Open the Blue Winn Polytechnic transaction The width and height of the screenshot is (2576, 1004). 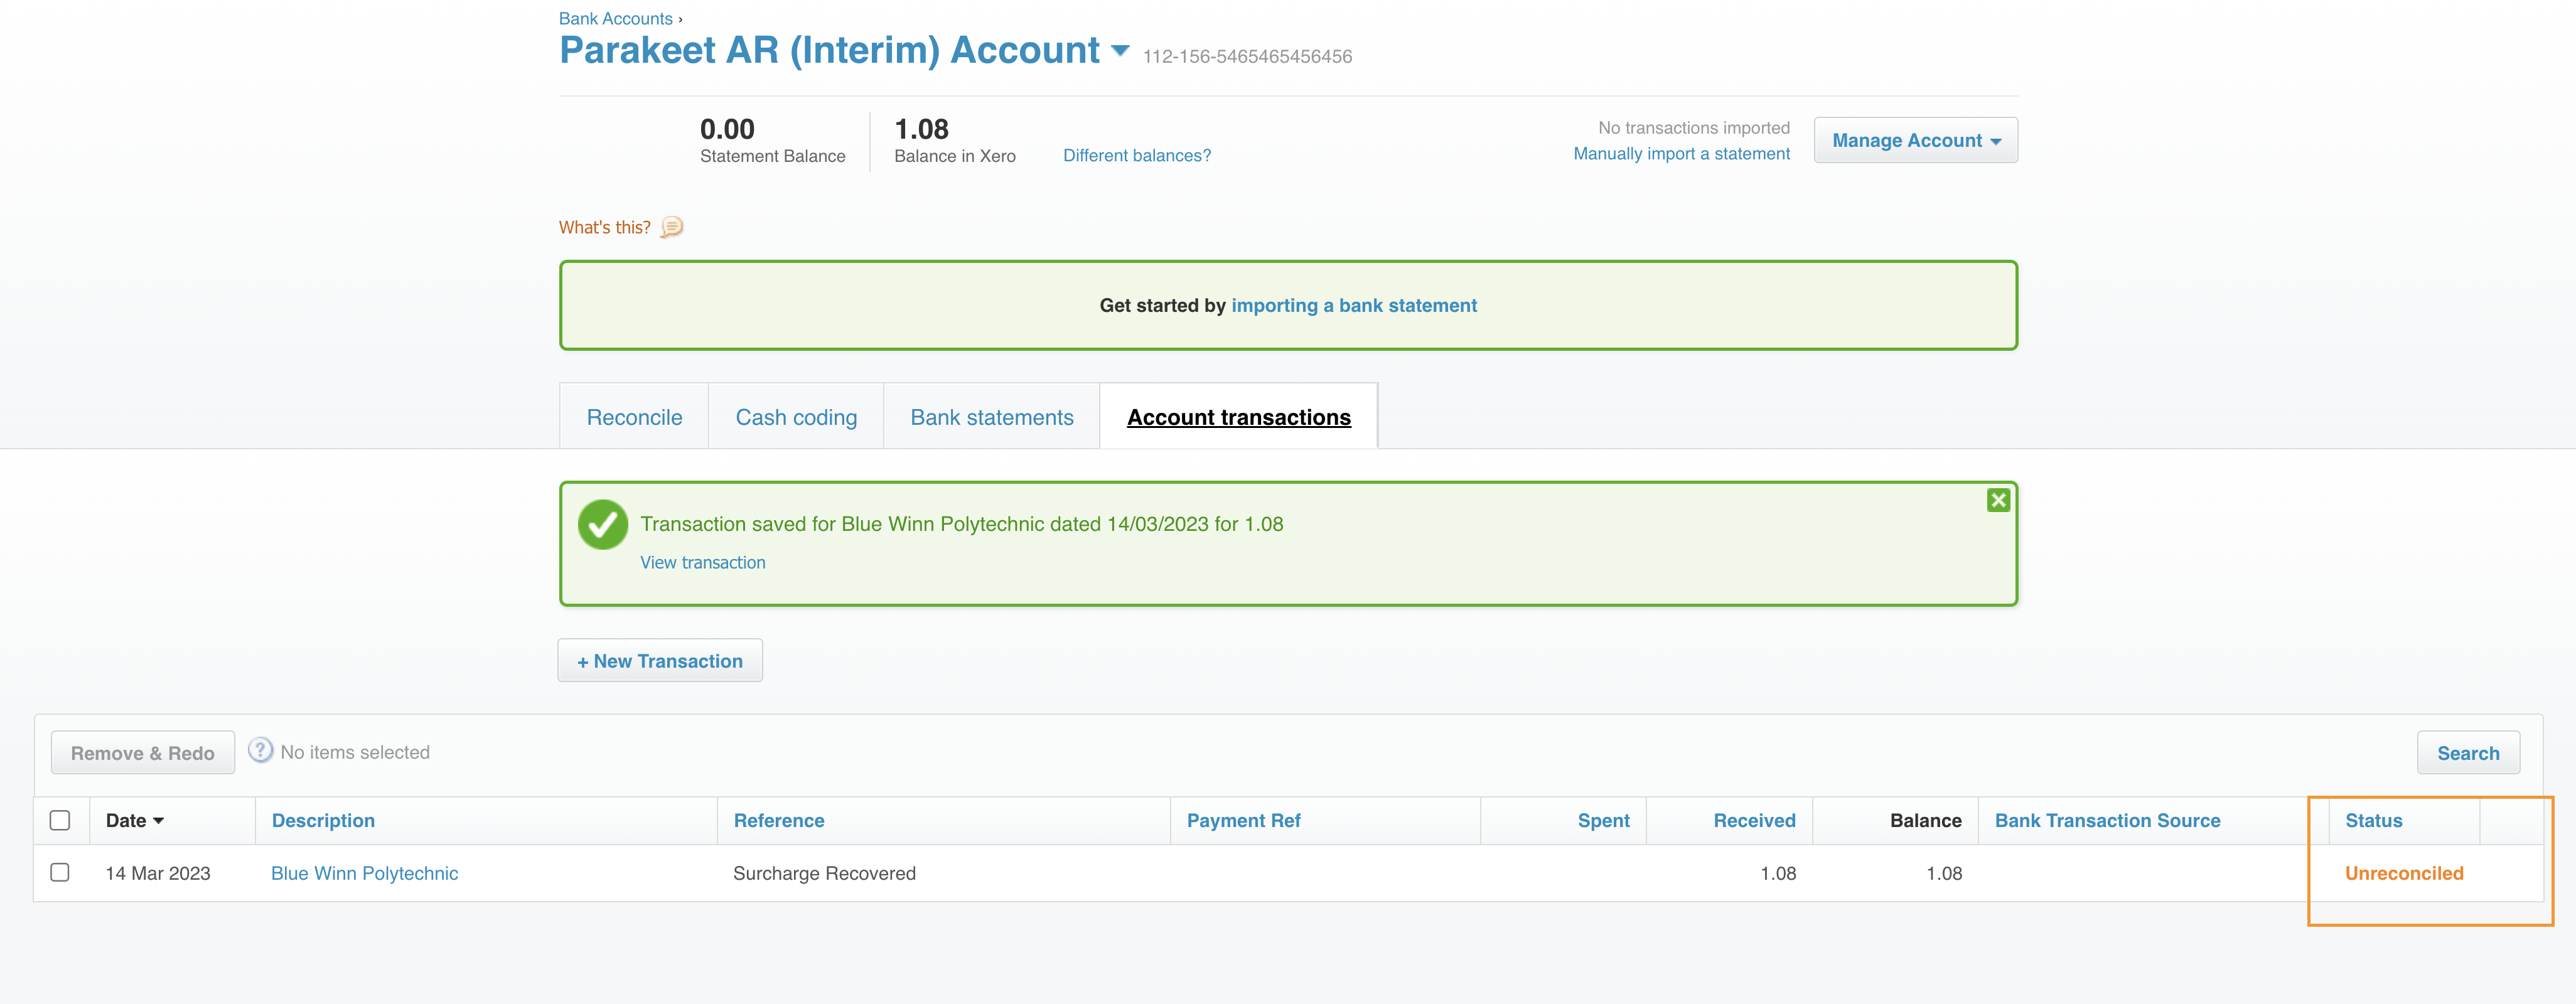[364, 873]
